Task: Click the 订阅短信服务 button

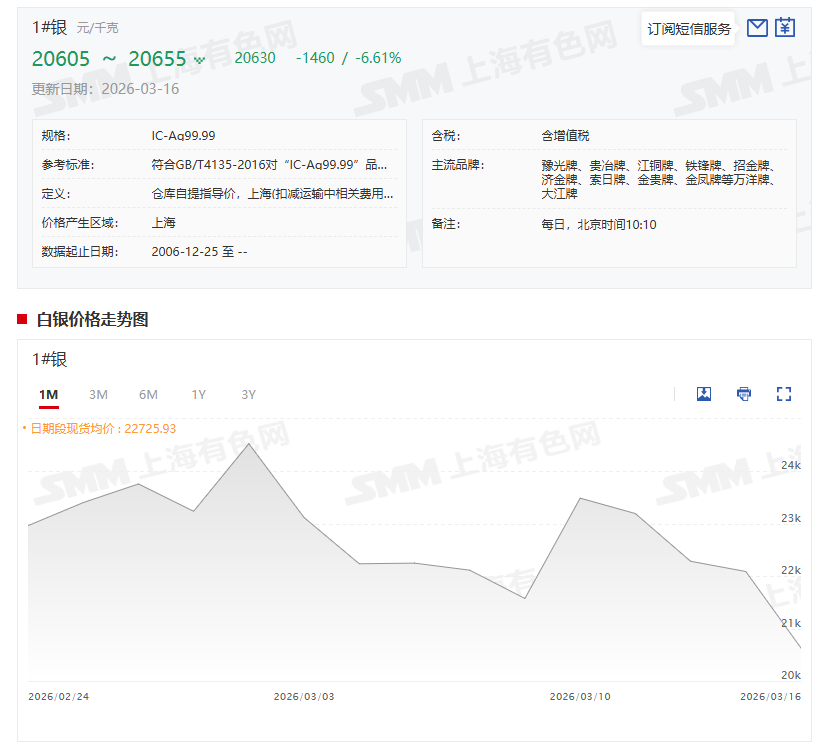Action: [x=689, y=29]
